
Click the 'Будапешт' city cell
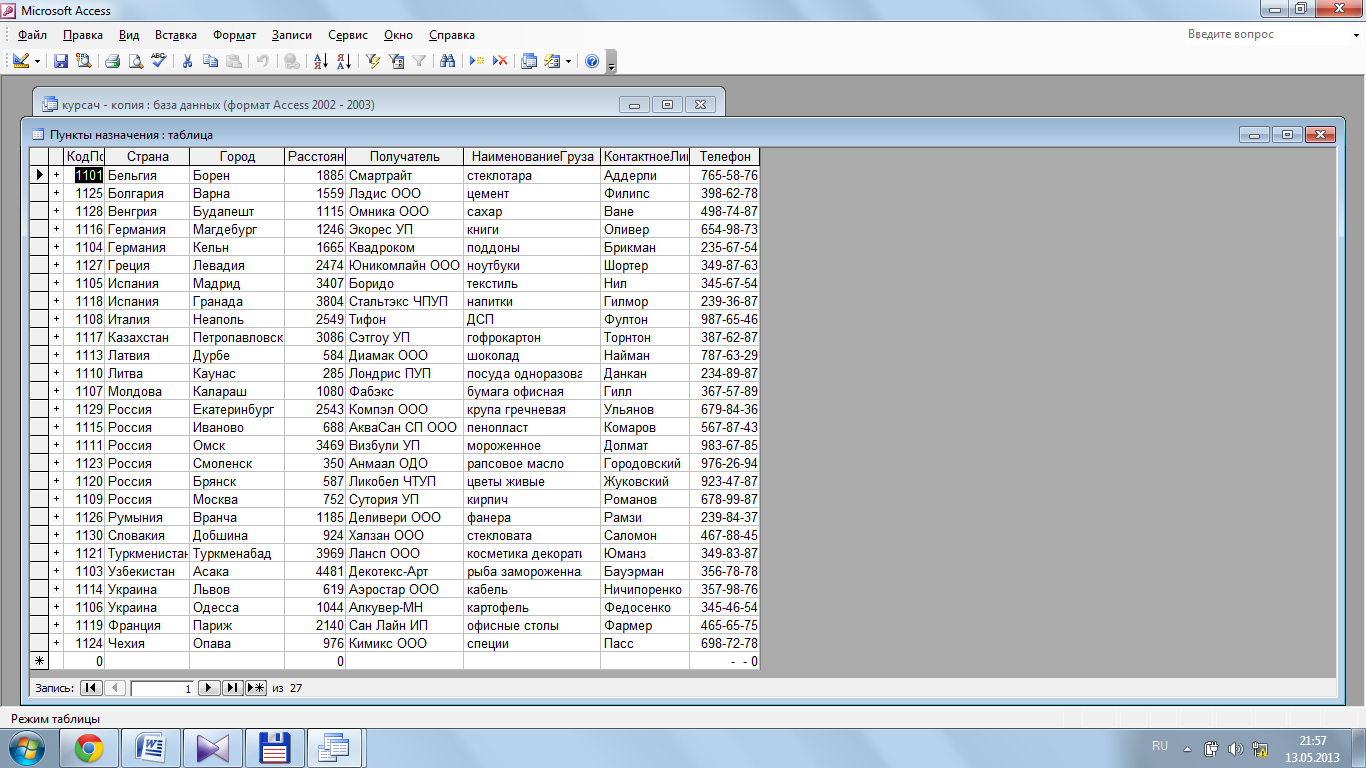click(237, 211)
